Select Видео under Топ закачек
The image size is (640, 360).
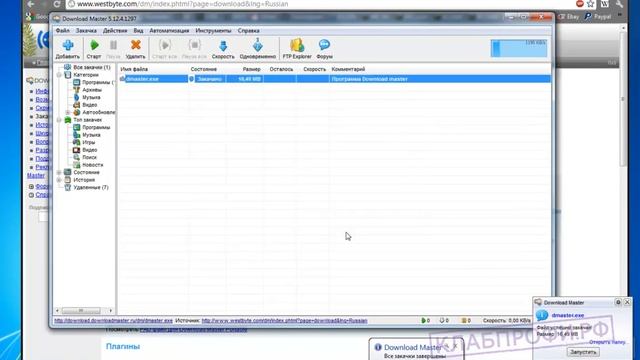coord(89,150)
